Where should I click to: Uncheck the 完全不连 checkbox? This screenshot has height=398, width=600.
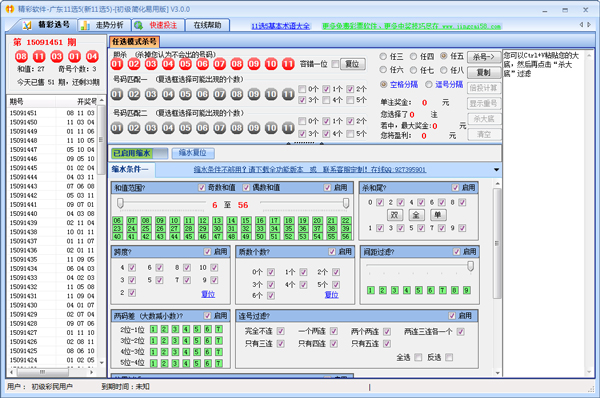(x=280, y=331)
